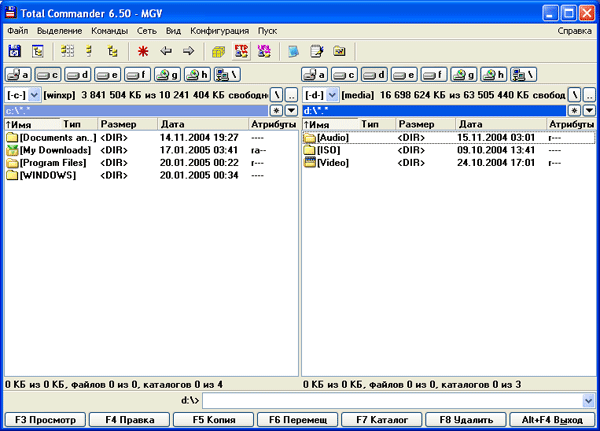Screen dimensions: 600x431
Task: Open left panel directory history arrow
Action: (291, 111)
